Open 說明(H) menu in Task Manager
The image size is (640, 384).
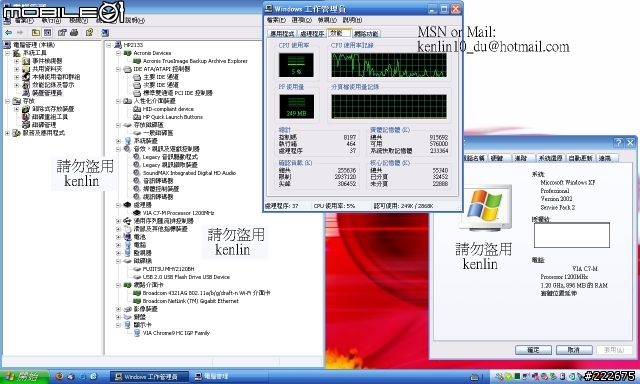[x=352, y=20]
